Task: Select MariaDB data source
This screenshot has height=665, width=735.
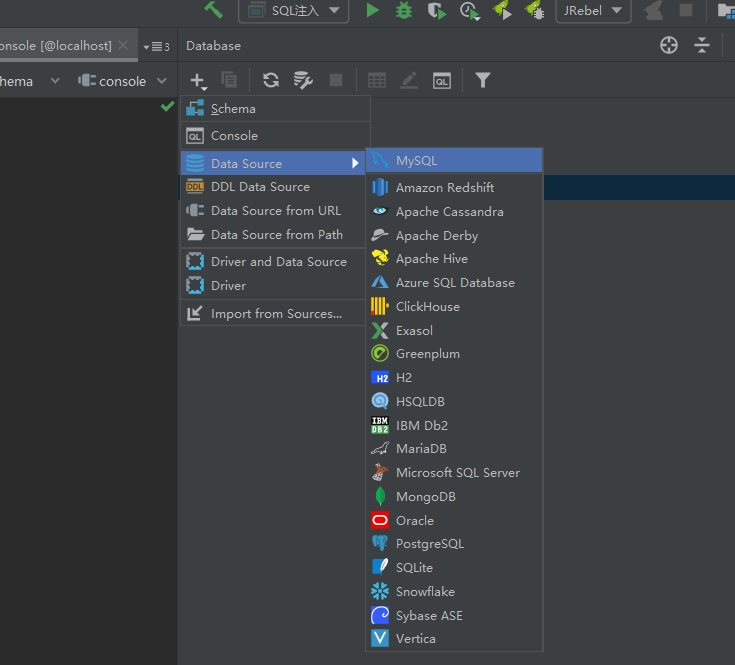Action: coord(454,449)
